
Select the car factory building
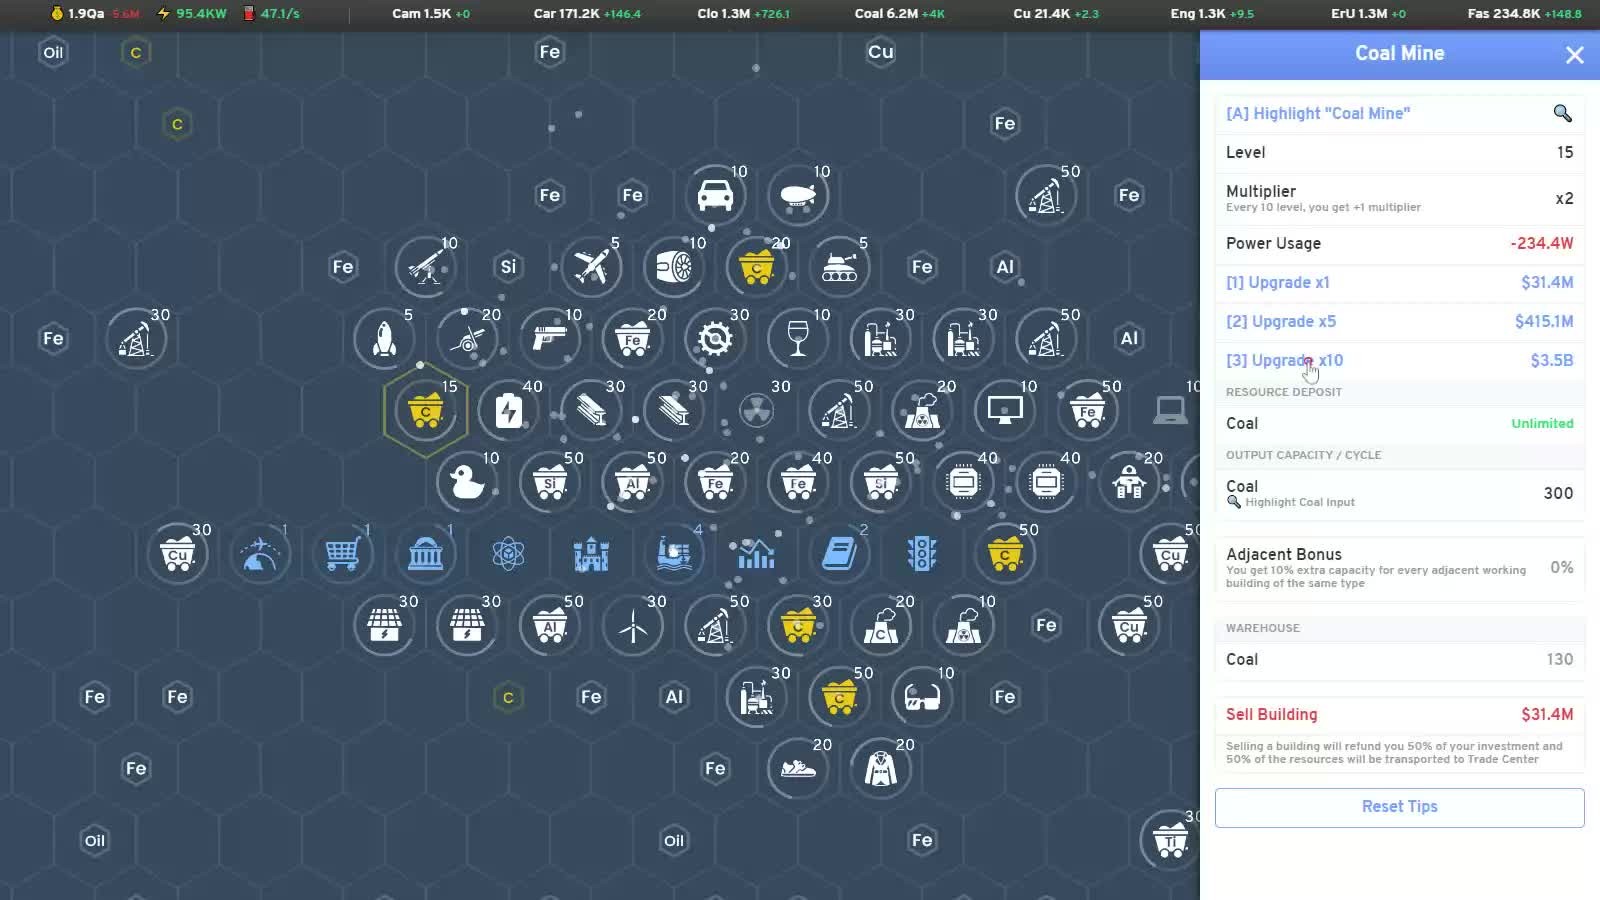click(714, 195)
